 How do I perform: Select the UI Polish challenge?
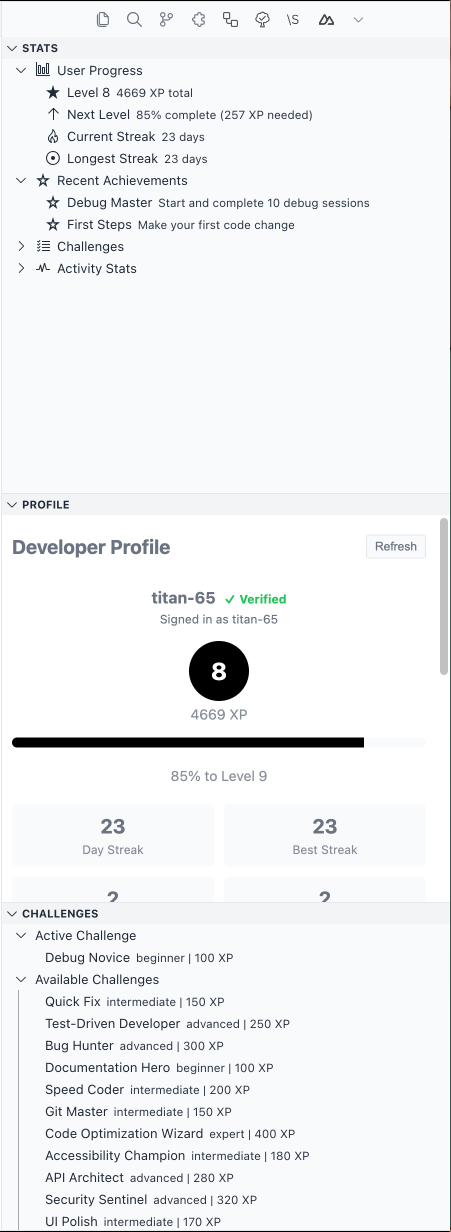[x=225, y=1221]
